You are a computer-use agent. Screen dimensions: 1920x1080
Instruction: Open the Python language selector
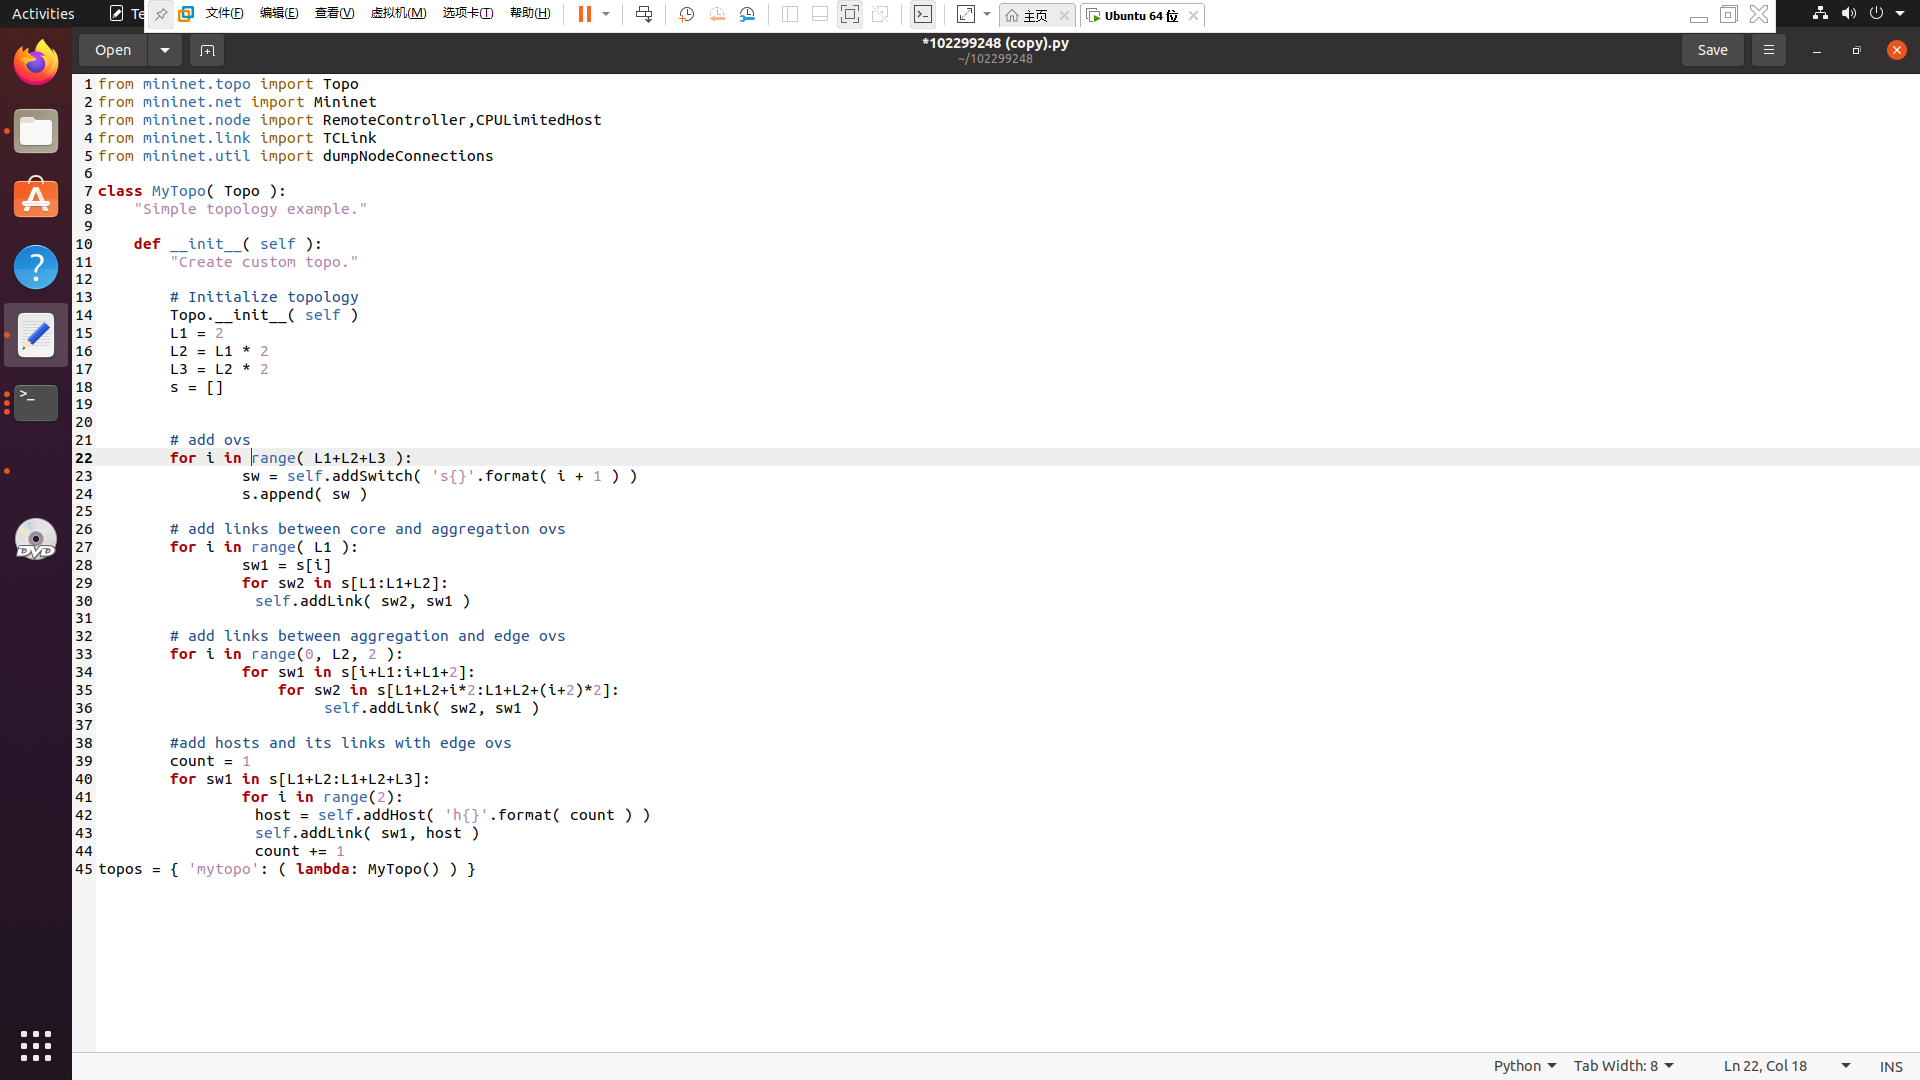tap(1524, 1066)
